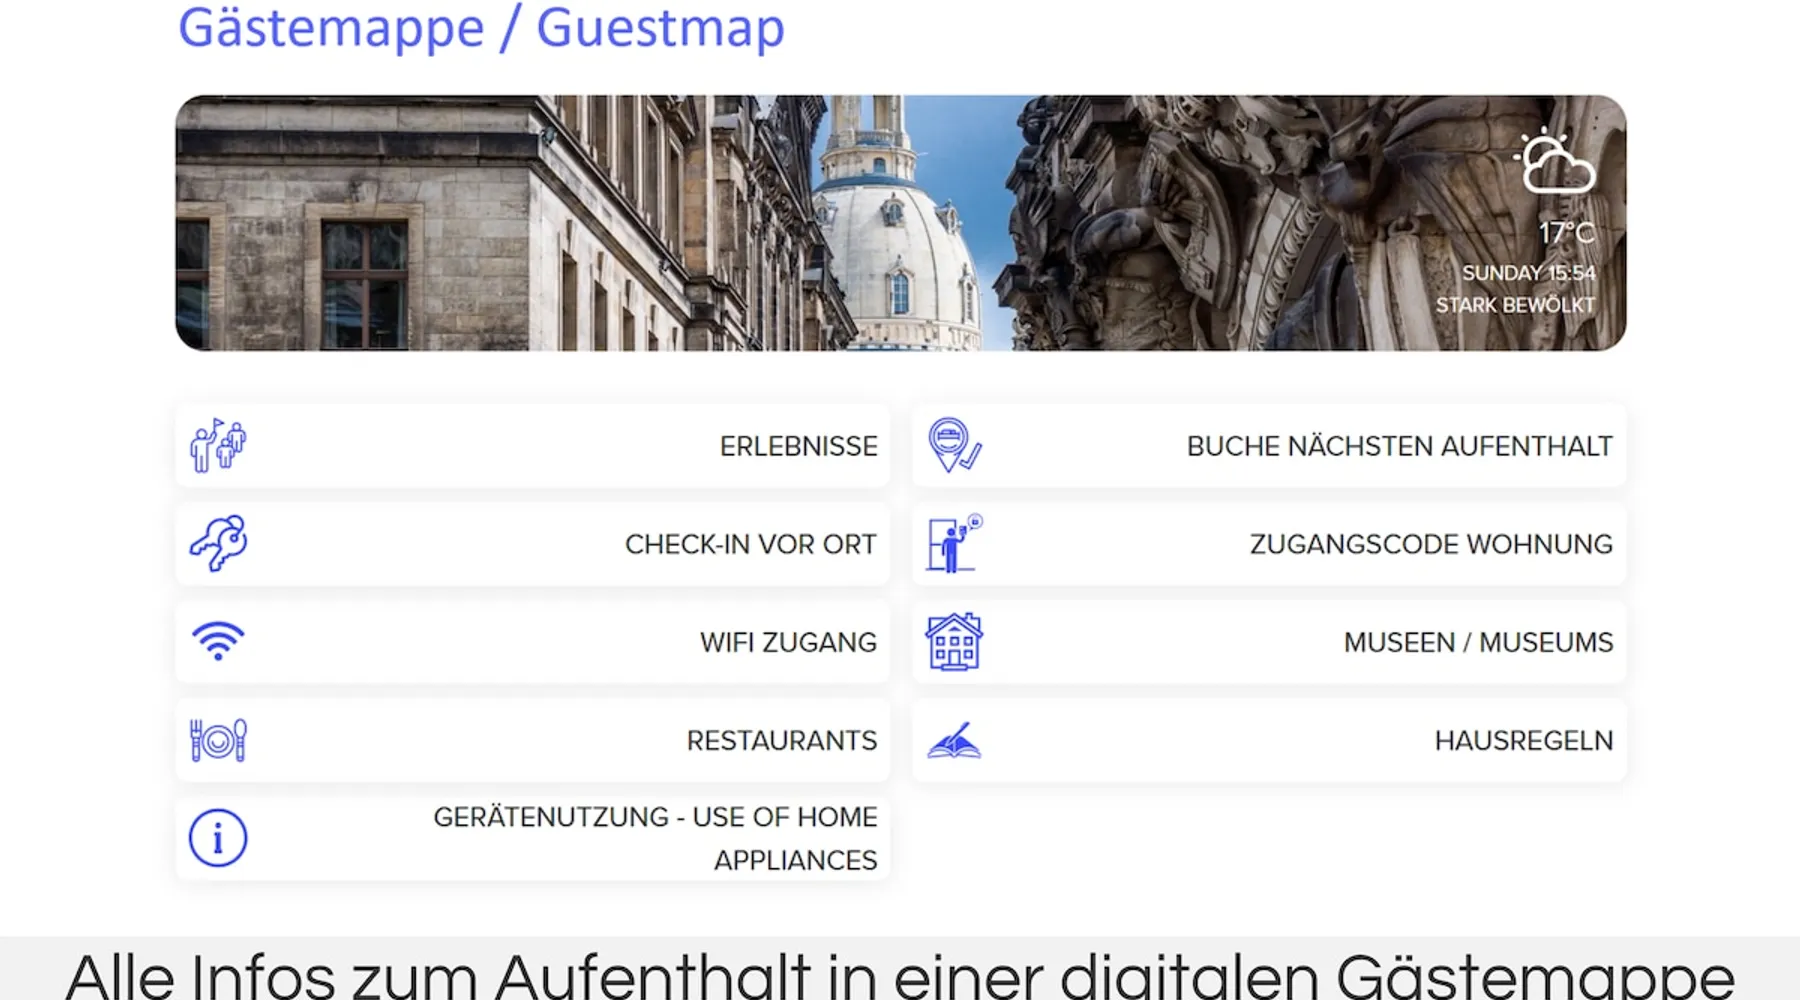Click the circled info icon
Screen dimensions: 1800x1000
pos(218,838)
